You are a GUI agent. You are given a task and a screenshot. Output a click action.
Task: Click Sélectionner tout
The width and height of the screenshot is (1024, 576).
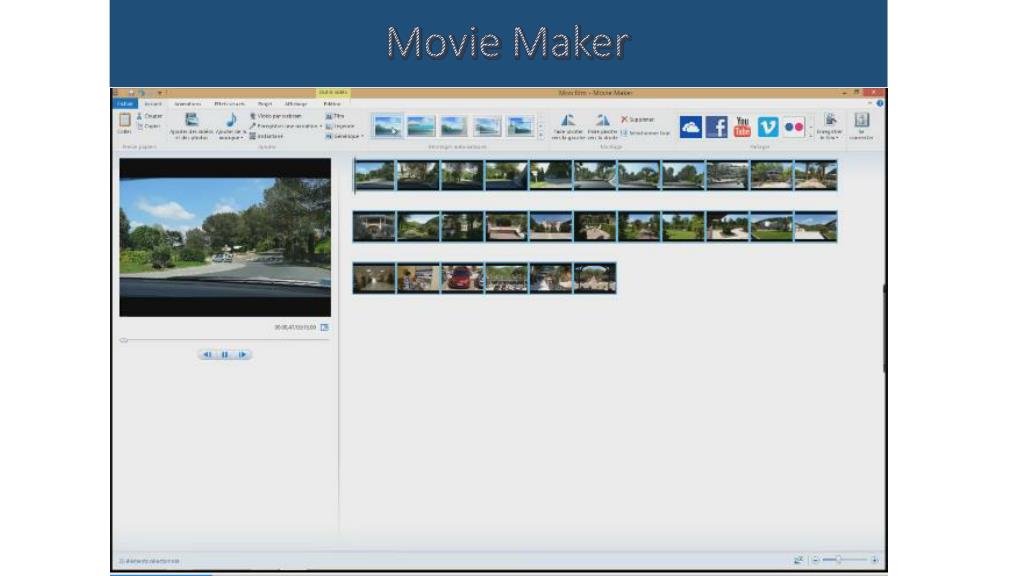point(645,133)
